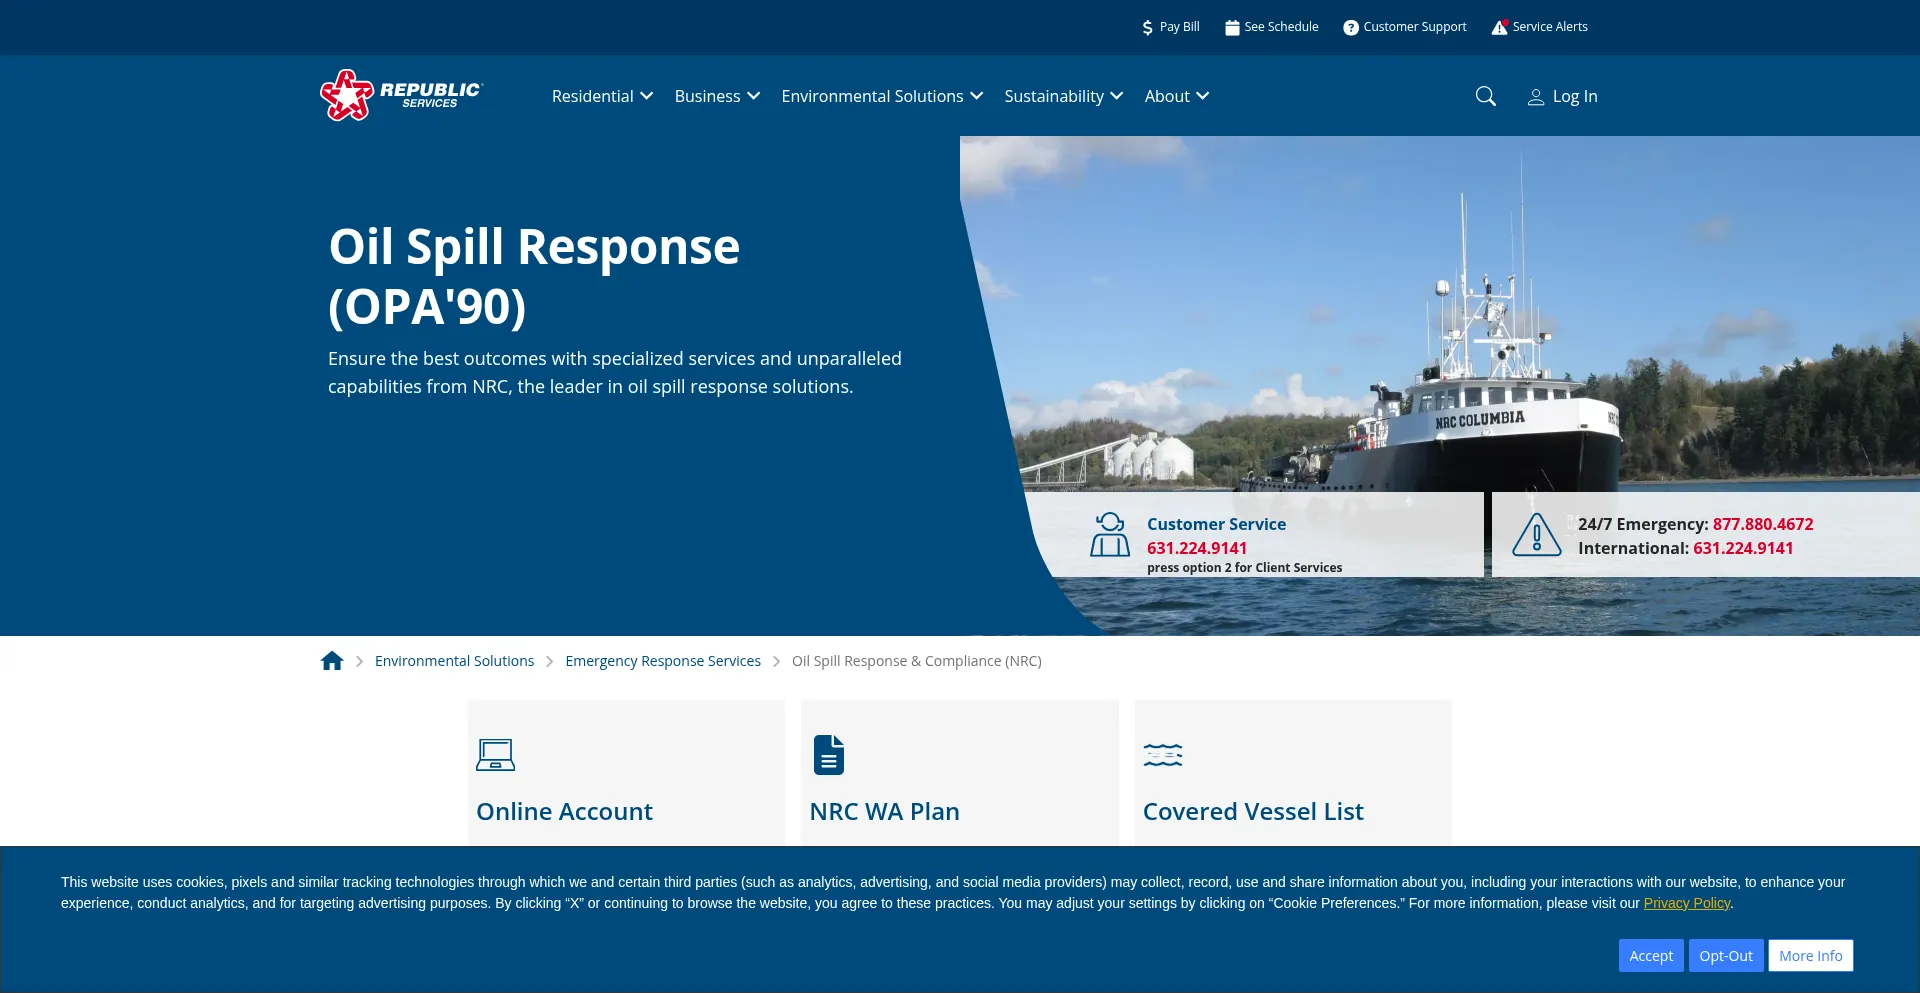Click the Republic Services logo
This screenshot has height=993, width=1920.
tap(401, 95)
